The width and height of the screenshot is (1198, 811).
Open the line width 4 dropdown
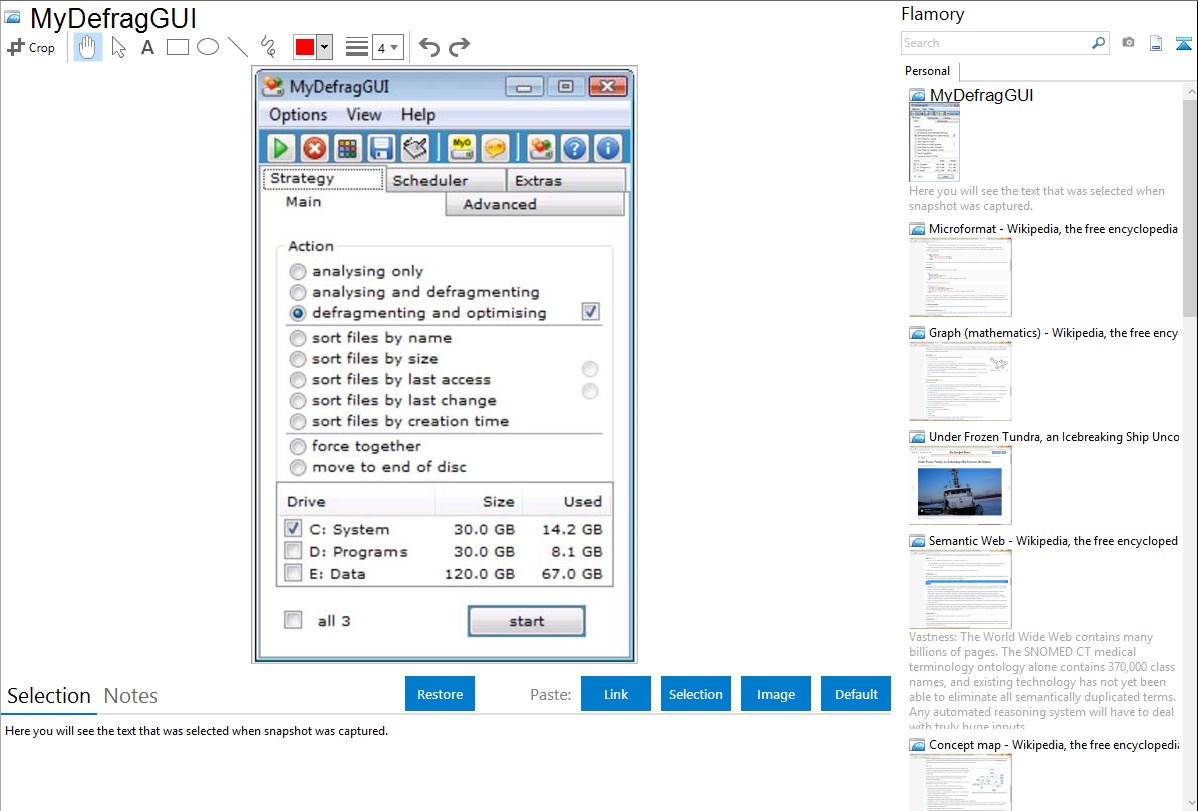coord(388,47)
